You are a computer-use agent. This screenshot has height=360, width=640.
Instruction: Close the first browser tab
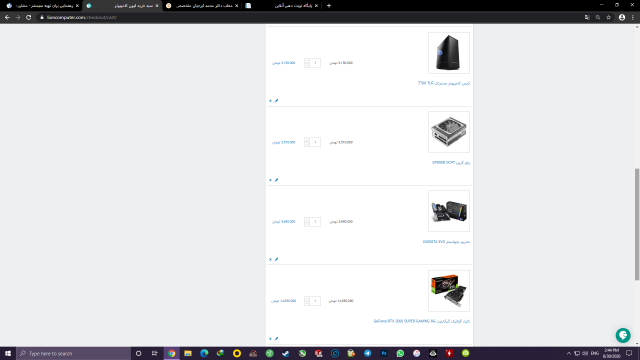point(77,6)
